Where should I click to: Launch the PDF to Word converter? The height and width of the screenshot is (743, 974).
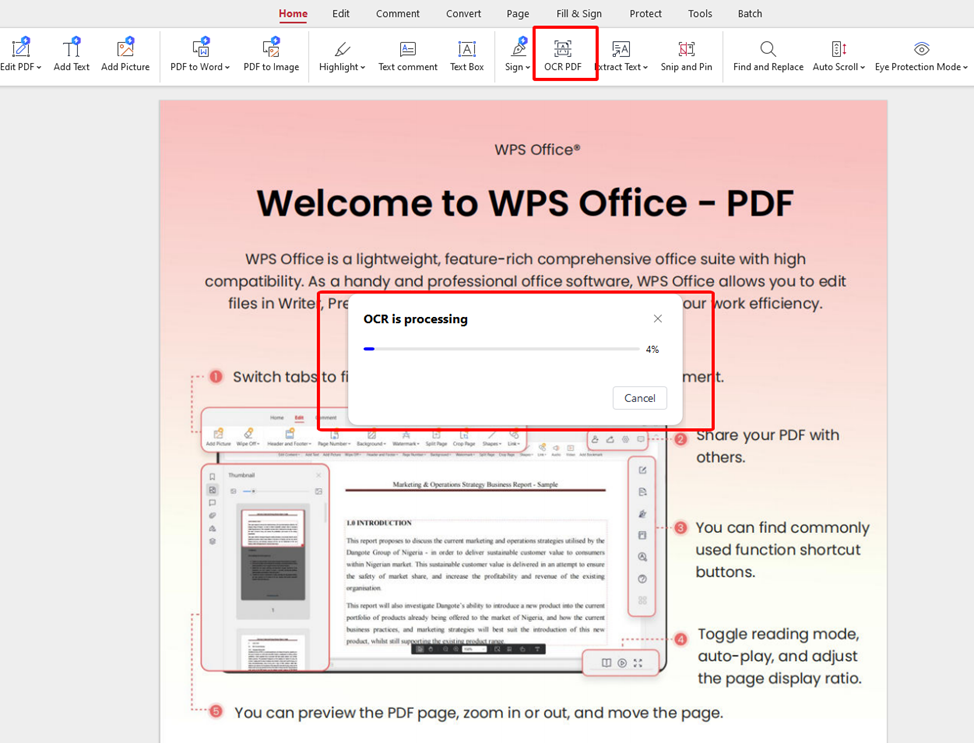(199, 55)
